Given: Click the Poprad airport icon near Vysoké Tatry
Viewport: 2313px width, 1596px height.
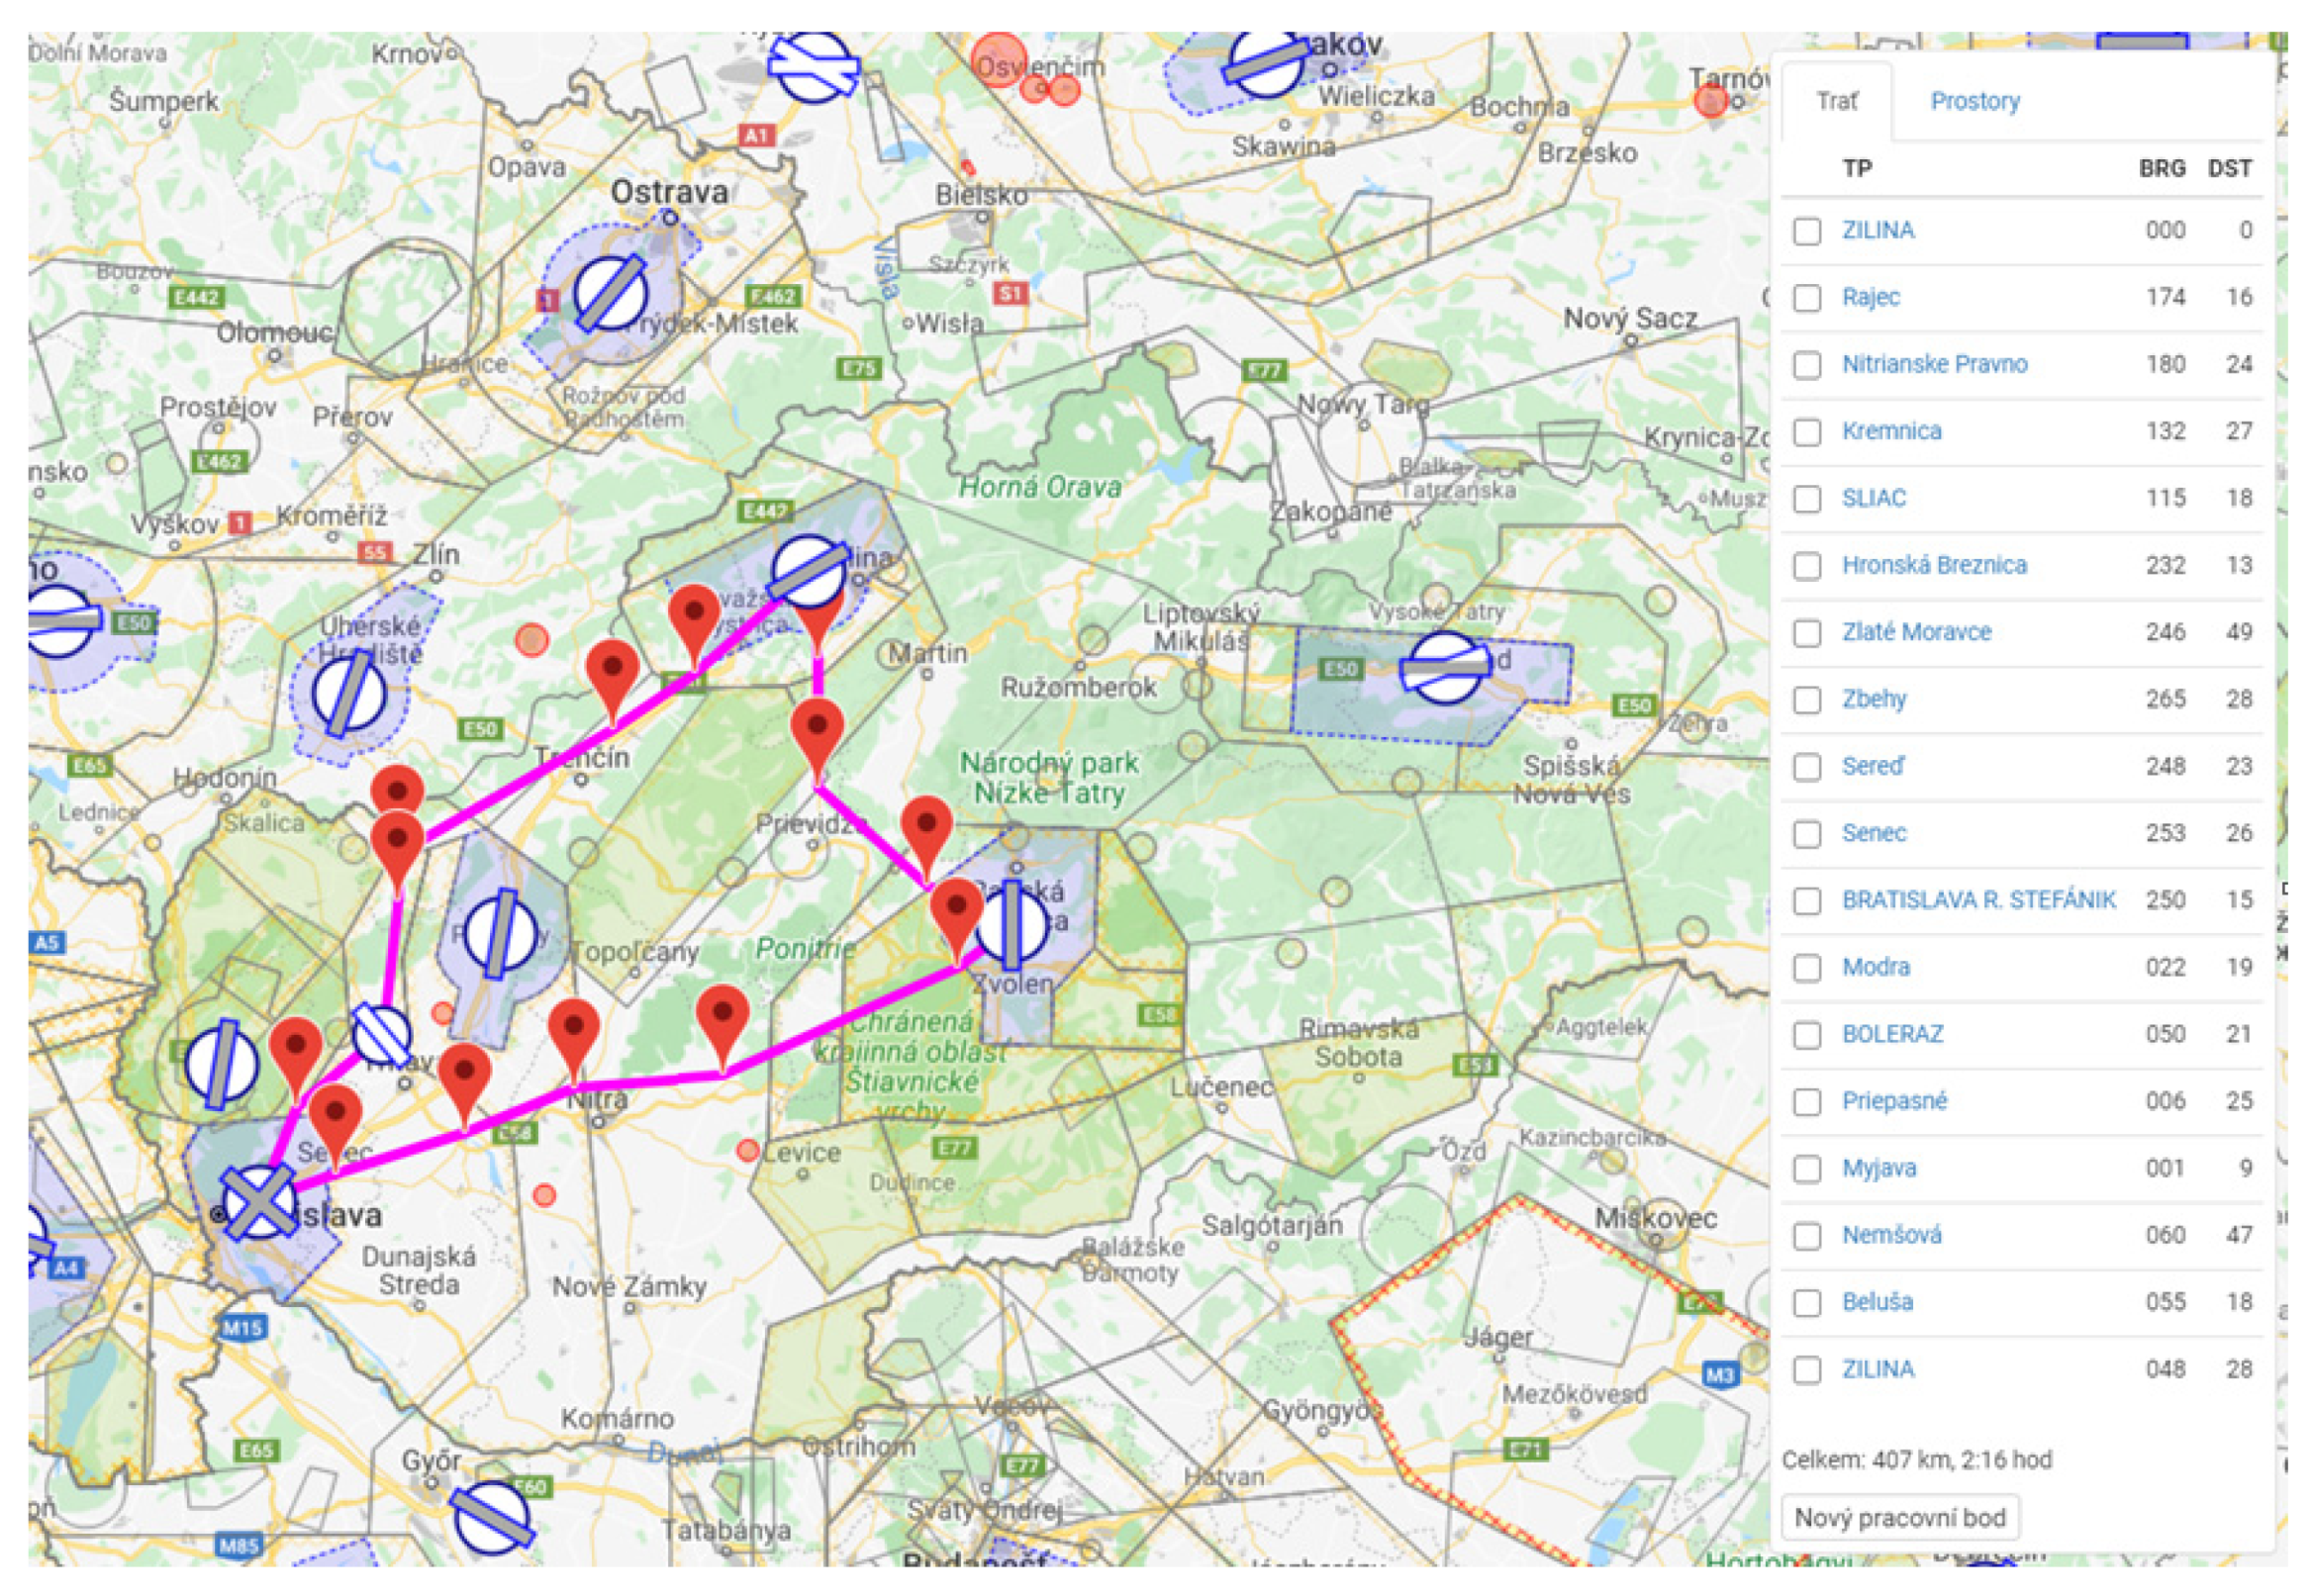Looking at the screenshot, I should [x=1444, y=667].
